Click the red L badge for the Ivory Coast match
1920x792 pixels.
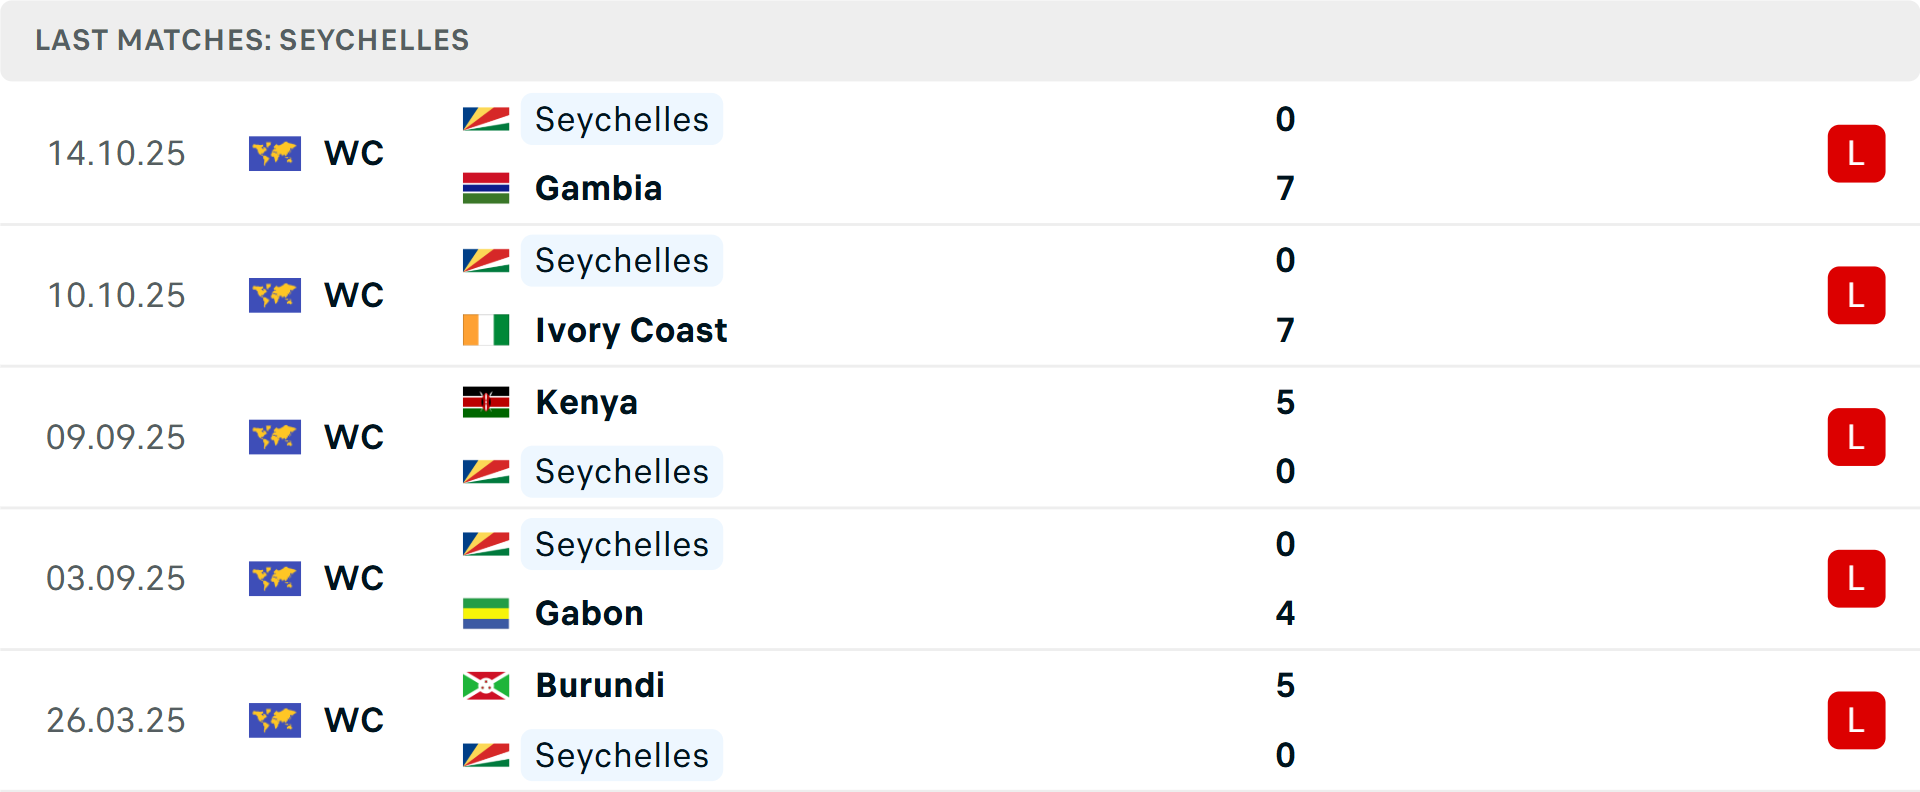point(1856,295)
